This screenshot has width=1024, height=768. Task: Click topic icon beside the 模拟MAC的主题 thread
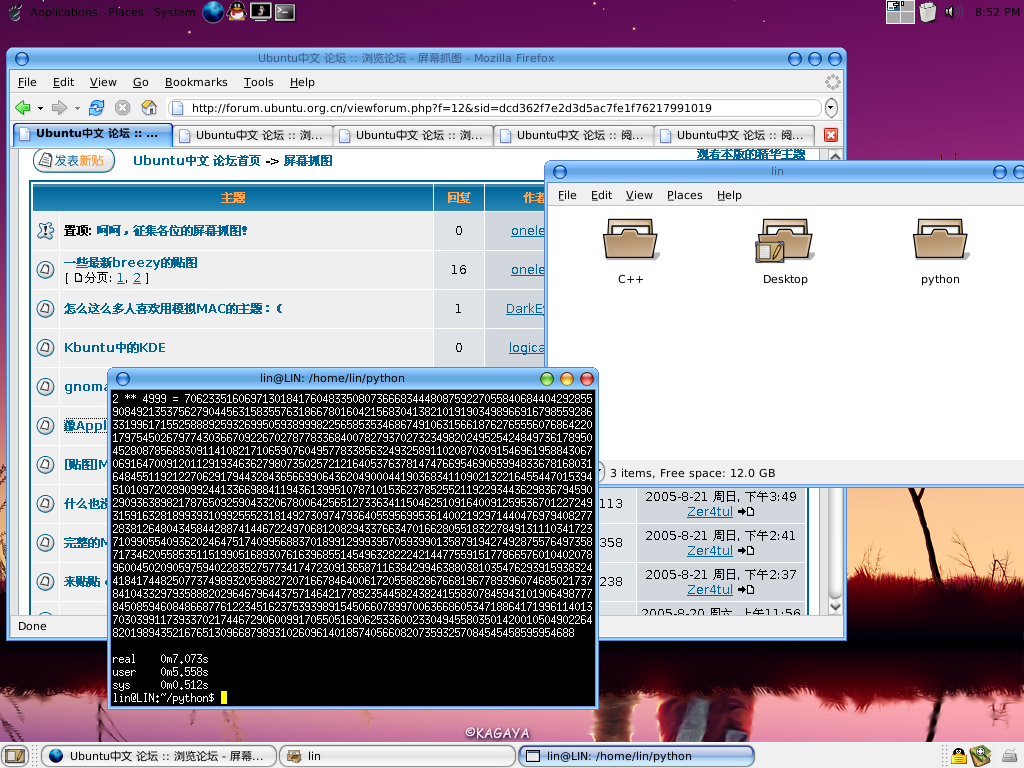45,308
